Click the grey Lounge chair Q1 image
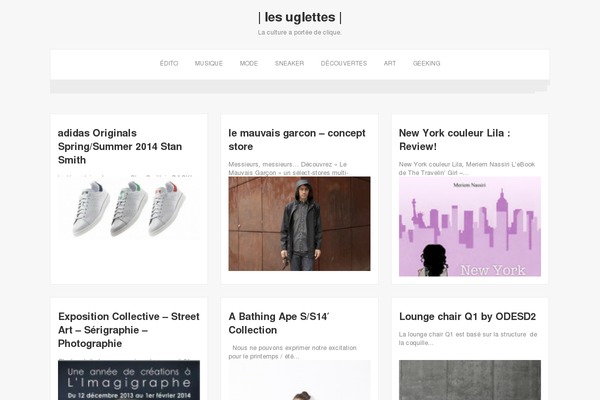This screenshot has width=600, height=400. point(470,380)
